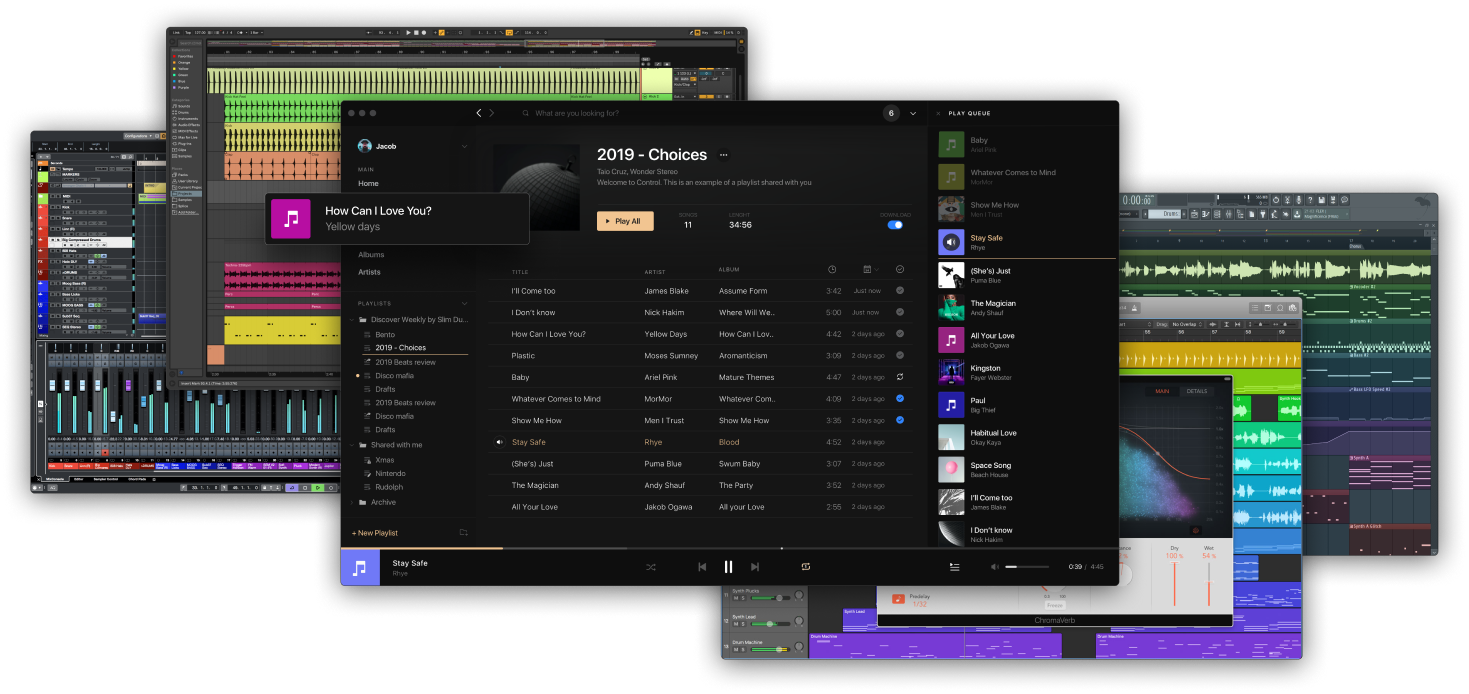Click the playlist icon next to Bento
This screenshot has width=1469, height=694.
pos(367,334)
